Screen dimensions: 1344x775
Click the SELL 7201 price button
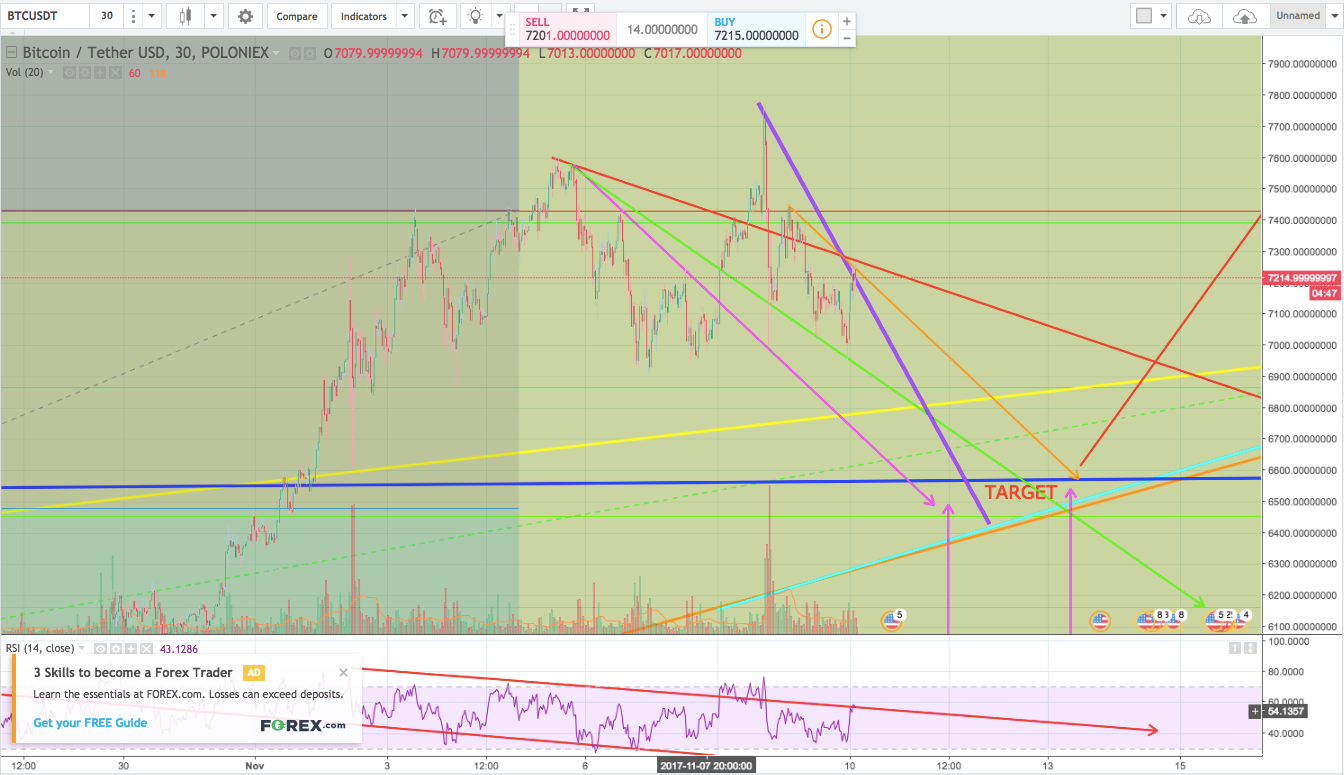568,28
